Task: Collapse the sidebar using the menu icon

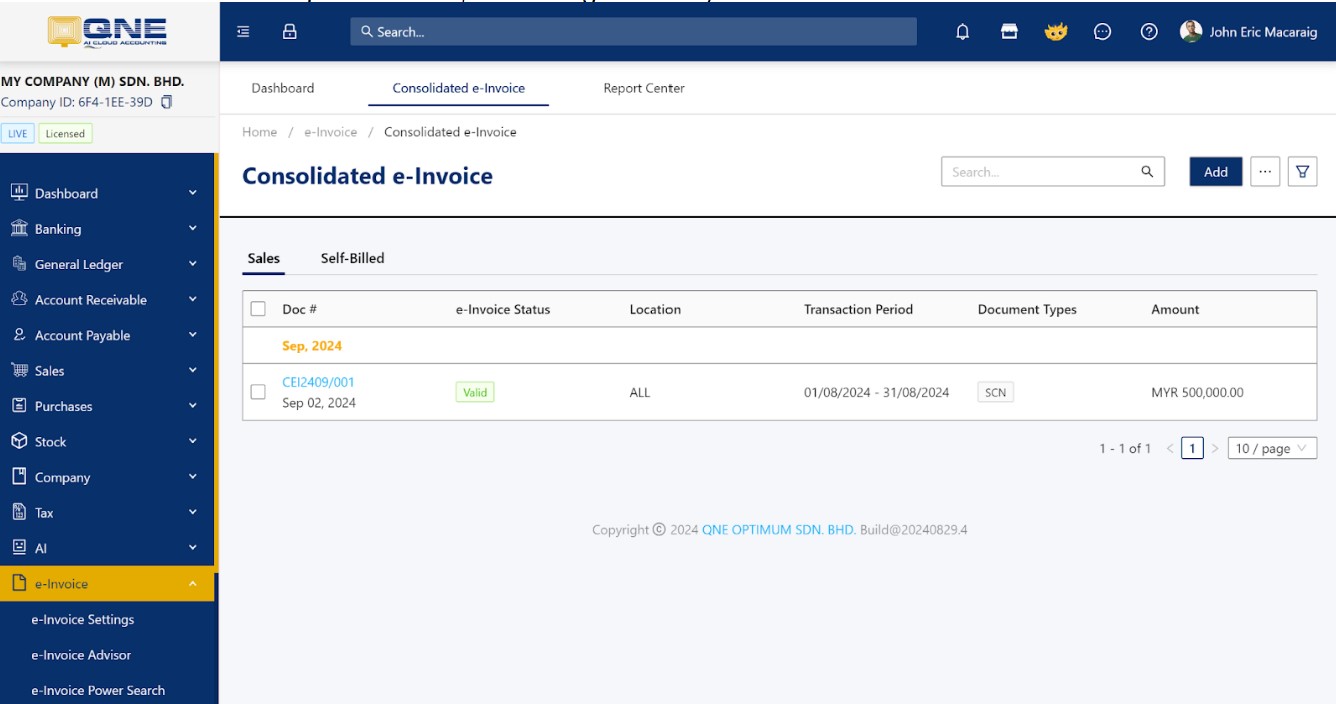Action: click(x=241, y=31)
